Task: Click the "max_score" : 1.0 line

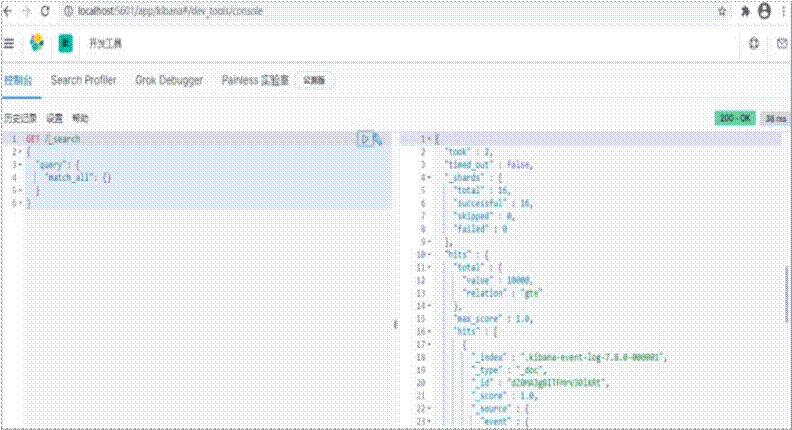Action: (x=493, y=319)
